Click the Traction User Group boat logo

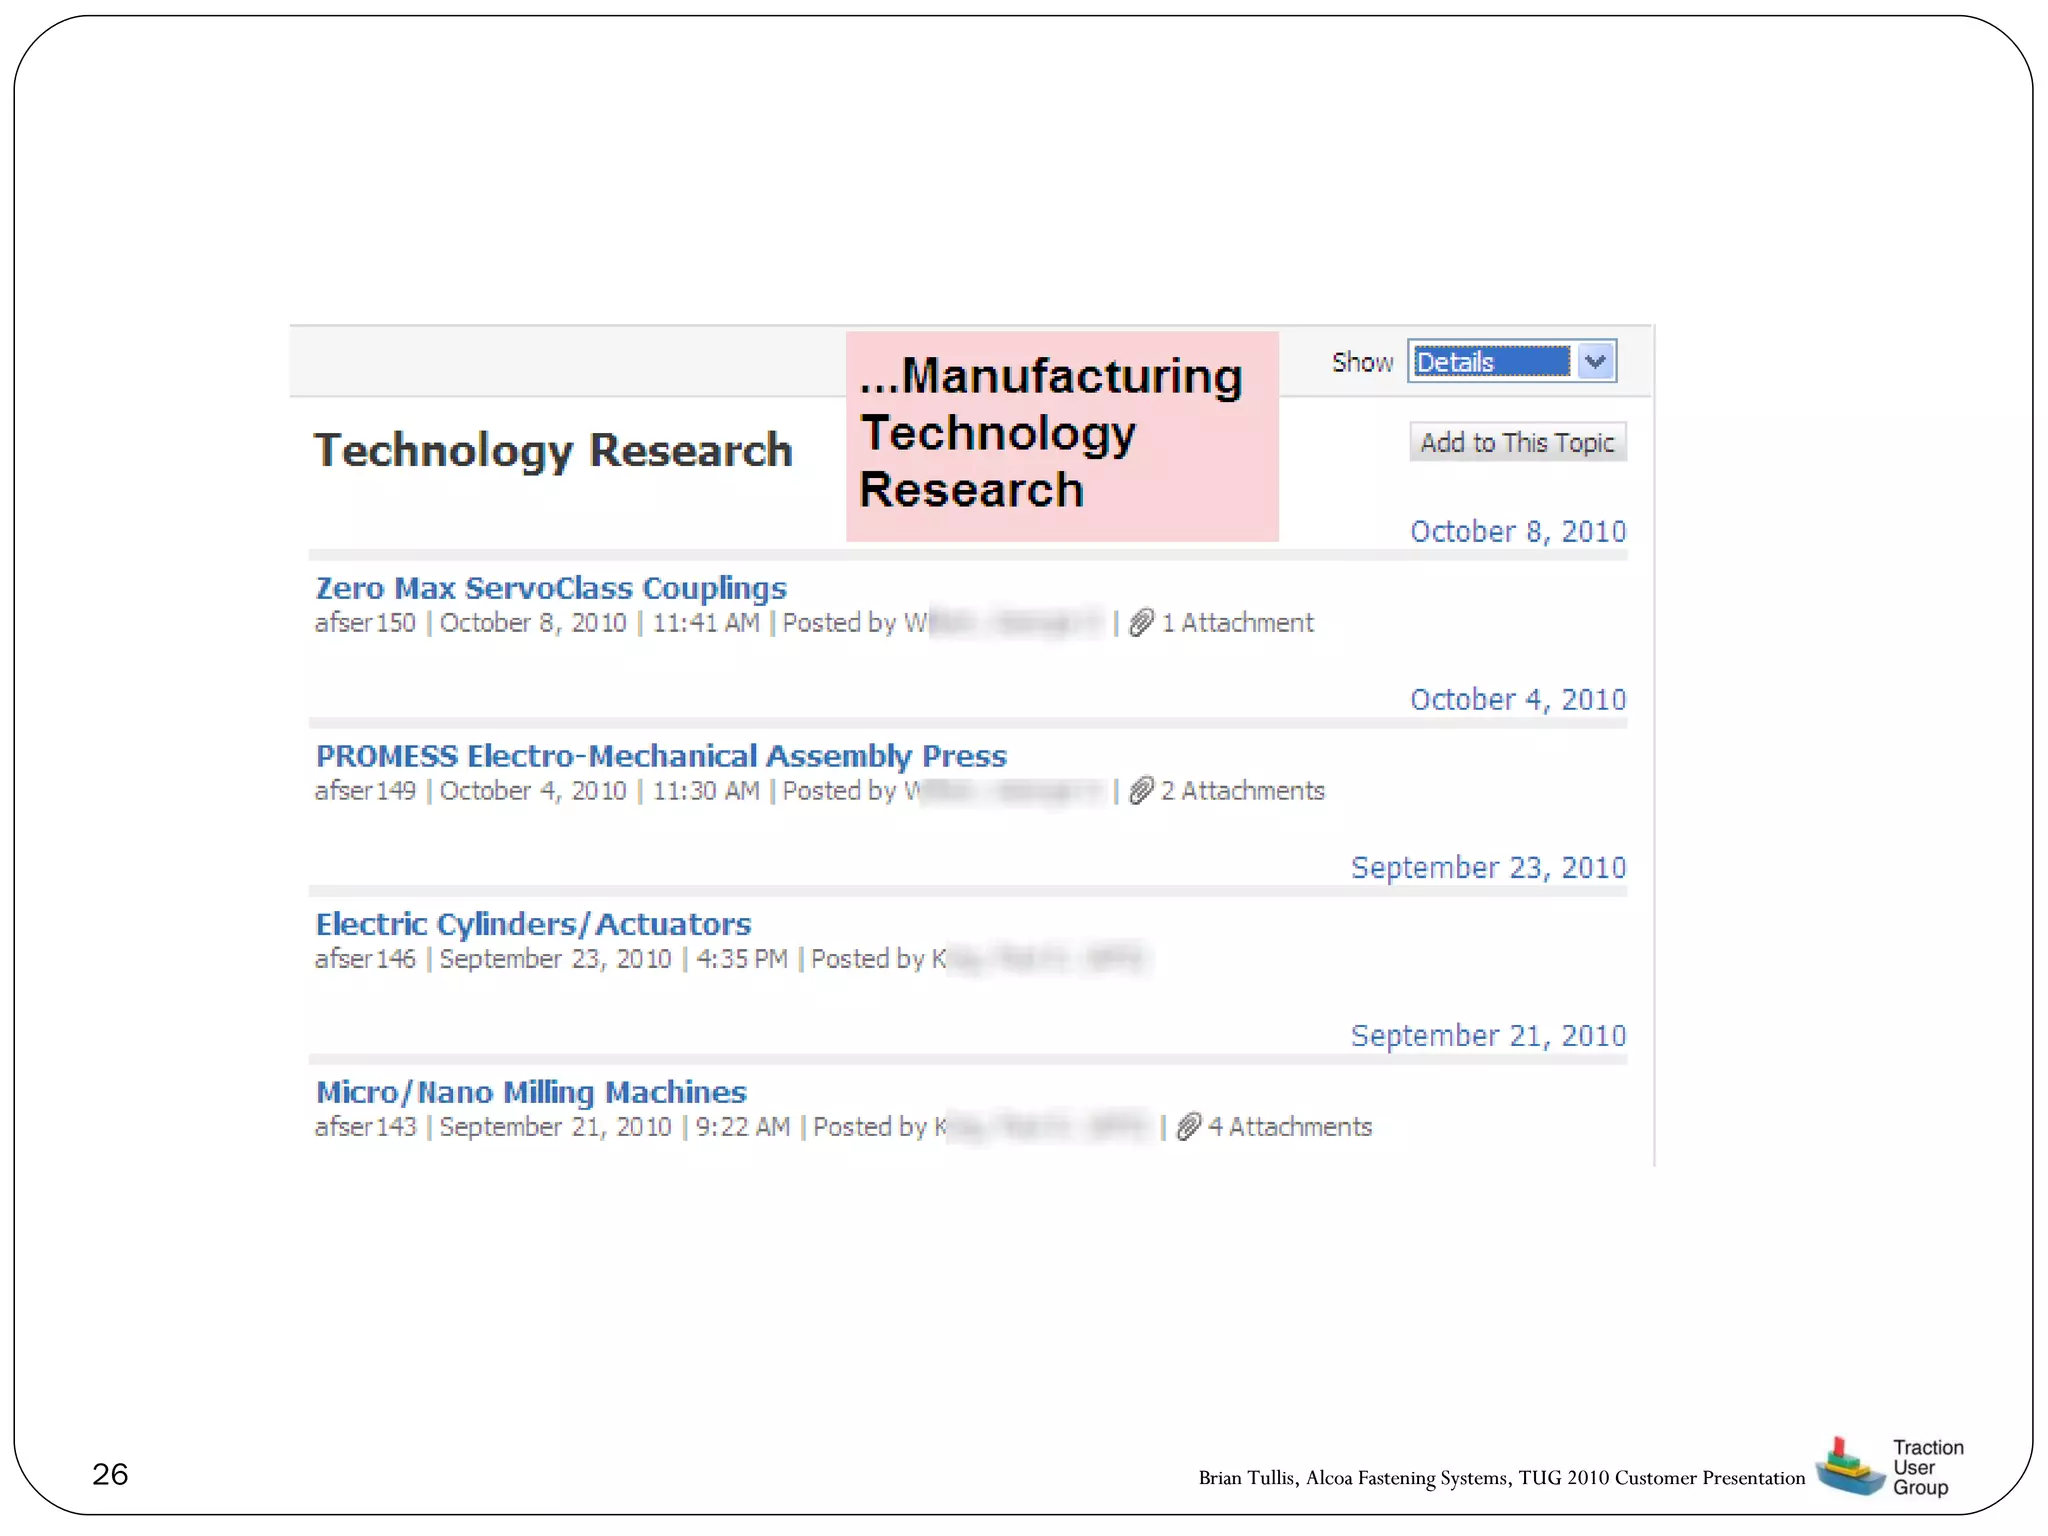coord(1848,1468)
